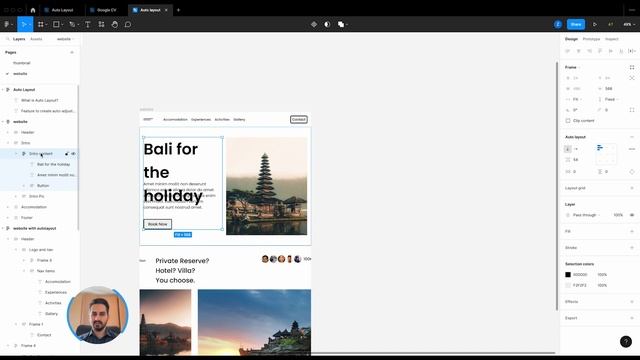Open the Frame type dropdown
Viewport: 640px width, 360px height.
572,67
